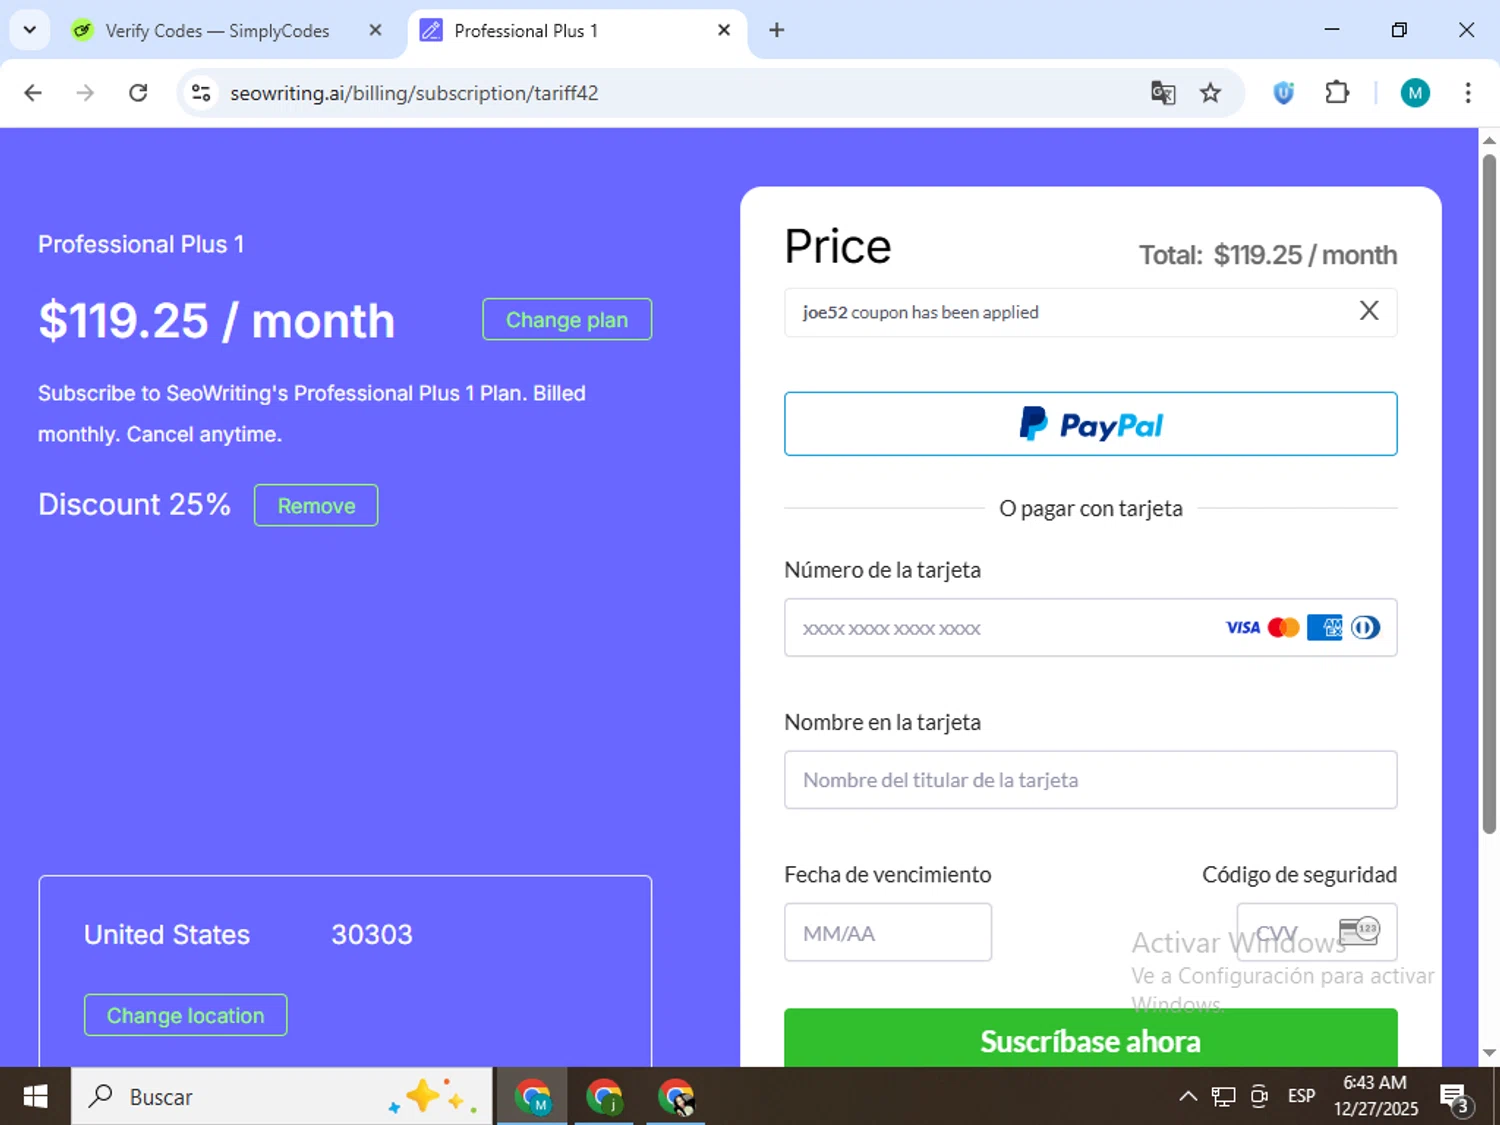Image resolution: width=1500 pixels, height=1125 pixels.
Task: Open the ESP language indicator
Action: (x=1301, y=1096)
